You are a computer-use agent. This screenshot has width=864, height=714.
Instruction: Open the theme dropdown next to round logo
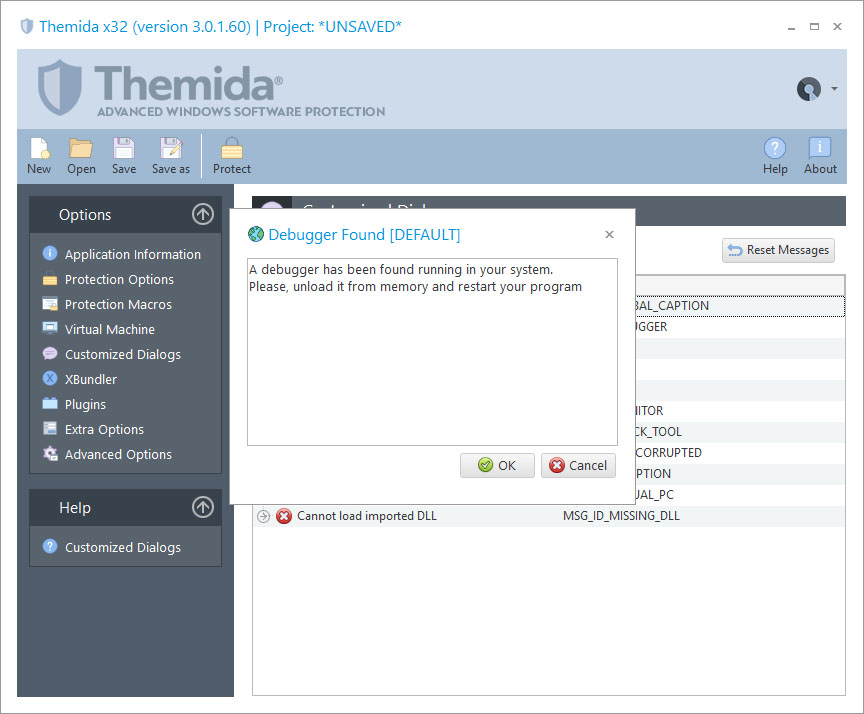click(x=834, y=89)
